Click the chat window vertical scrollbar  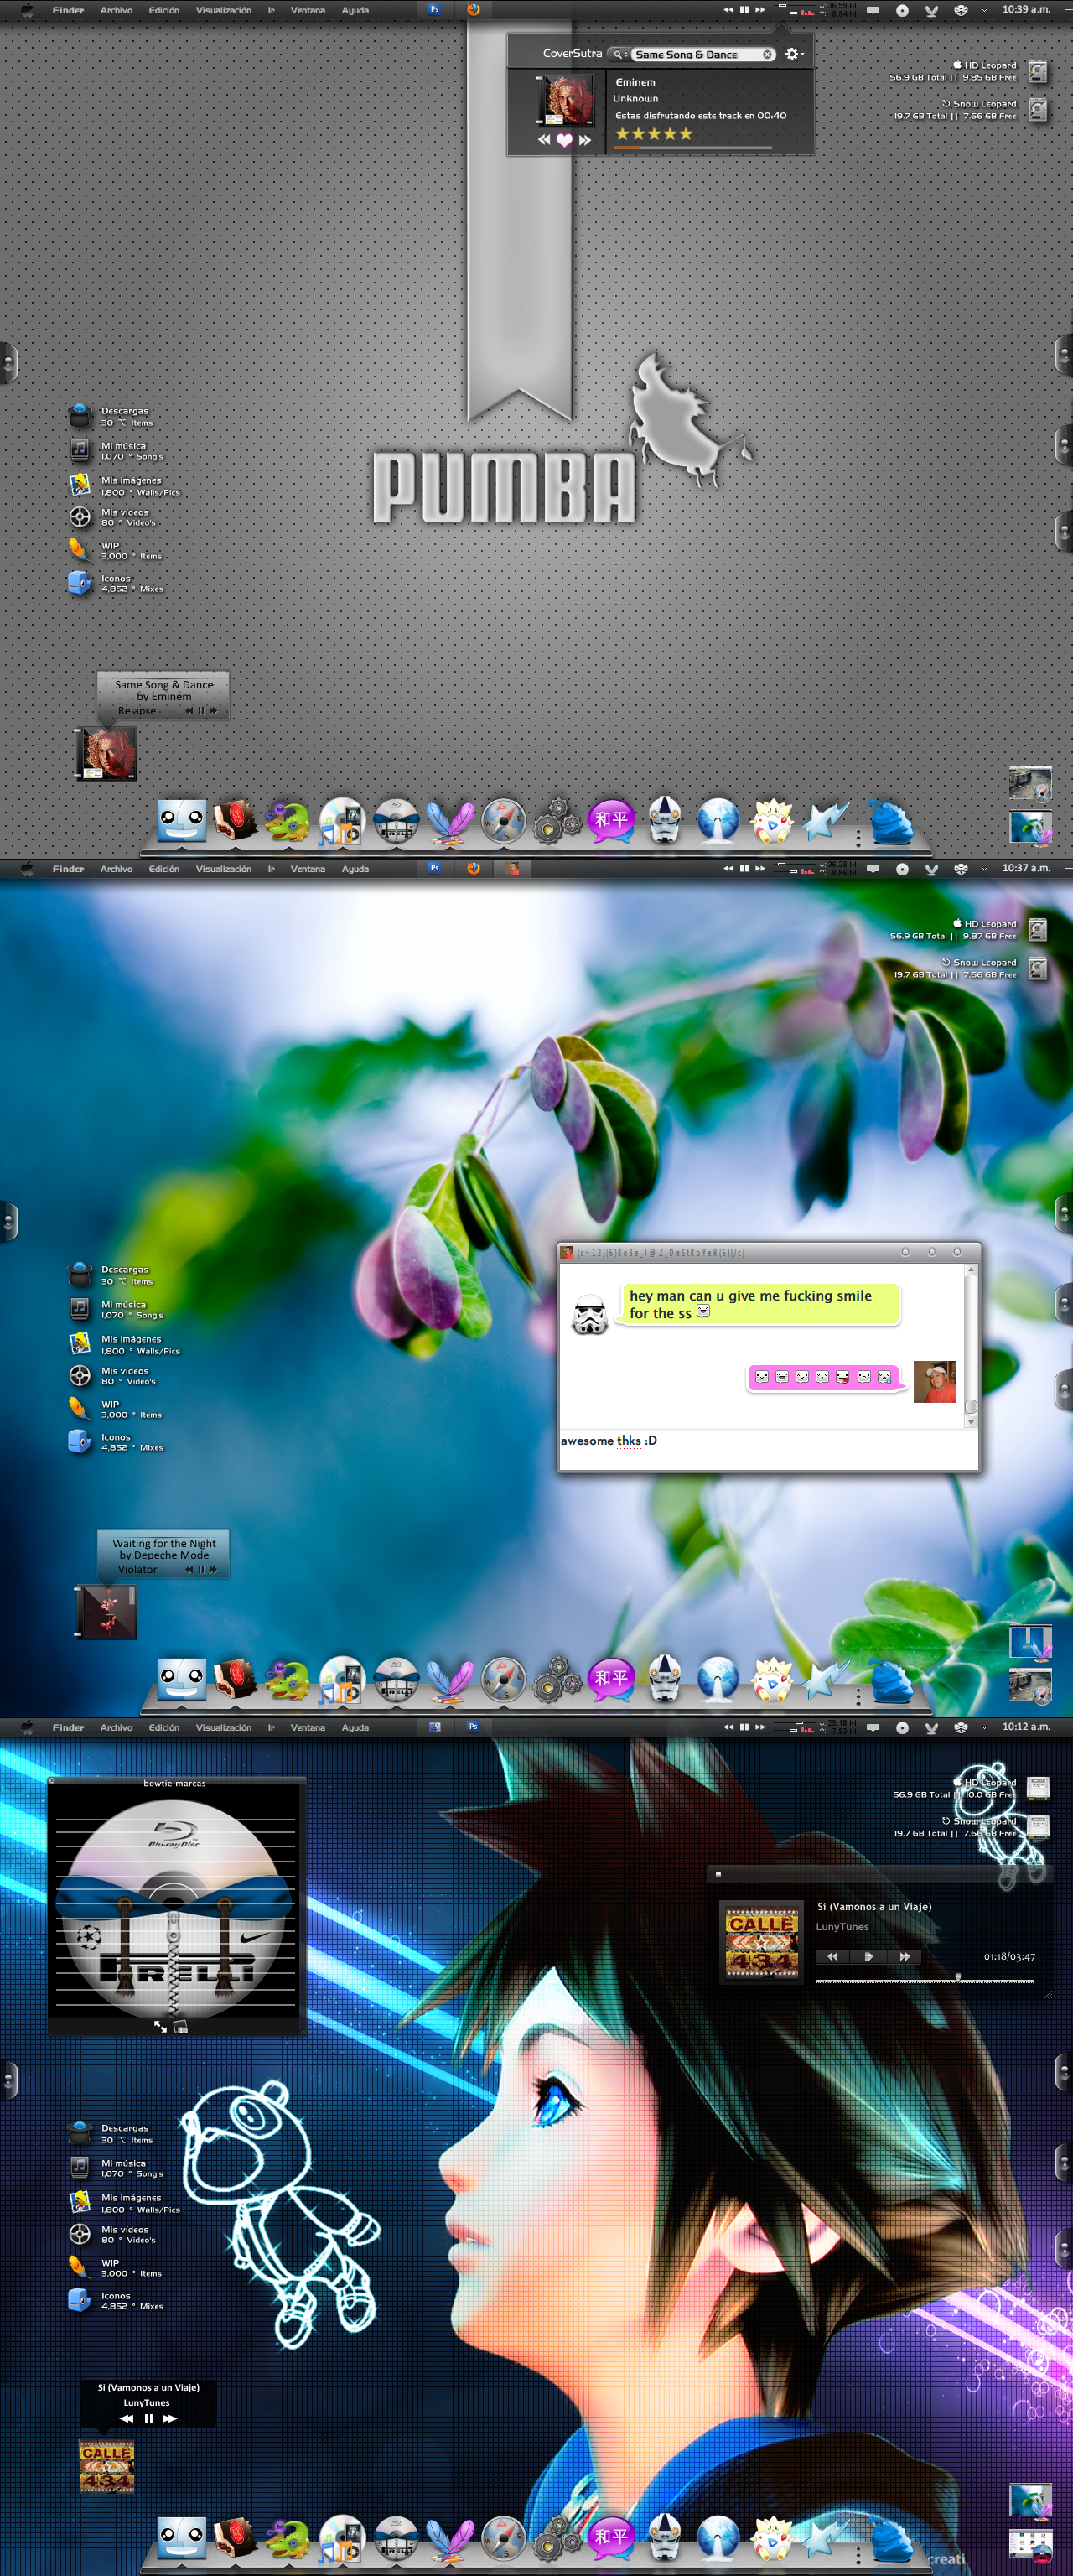970,1346
